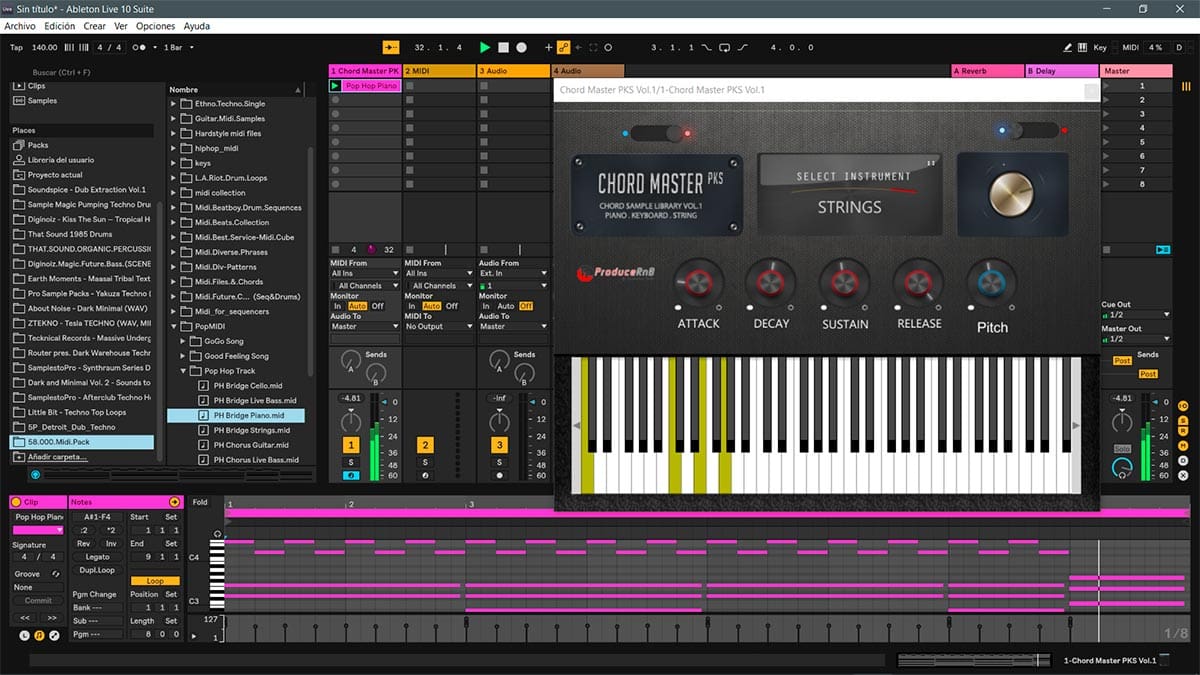The image size is (1200, 675).
Task: Open the Groove hot-swap icon
Action: click(56, 574)
